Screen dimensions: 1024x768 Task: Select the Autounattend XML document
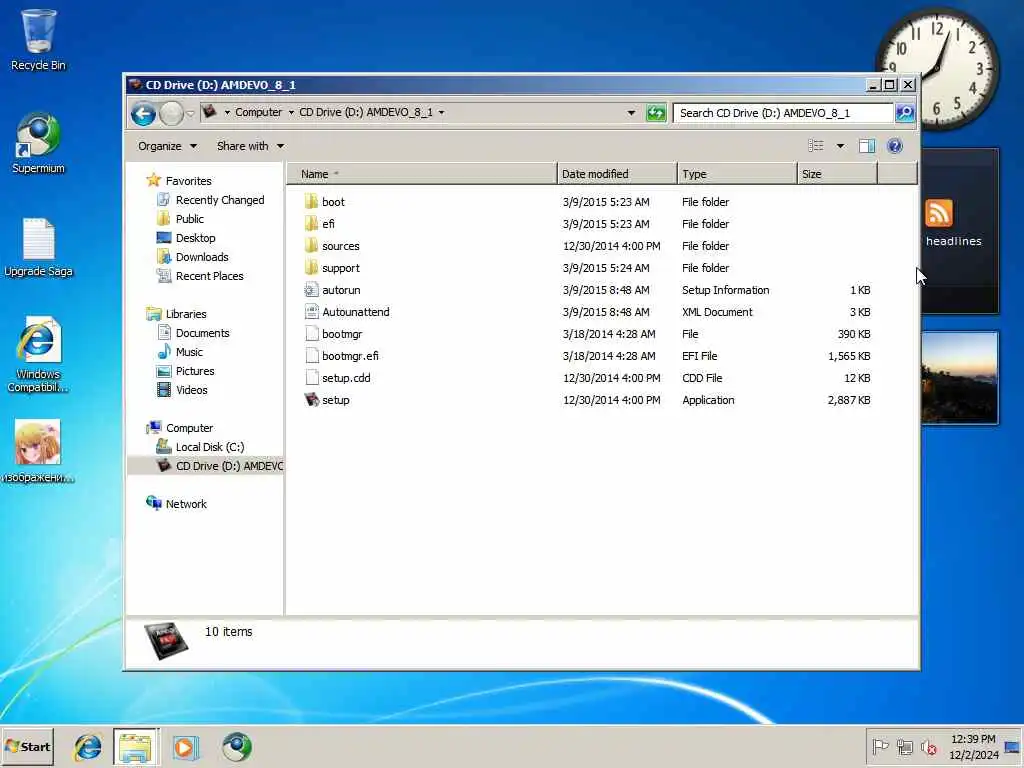tap(347, 312)
